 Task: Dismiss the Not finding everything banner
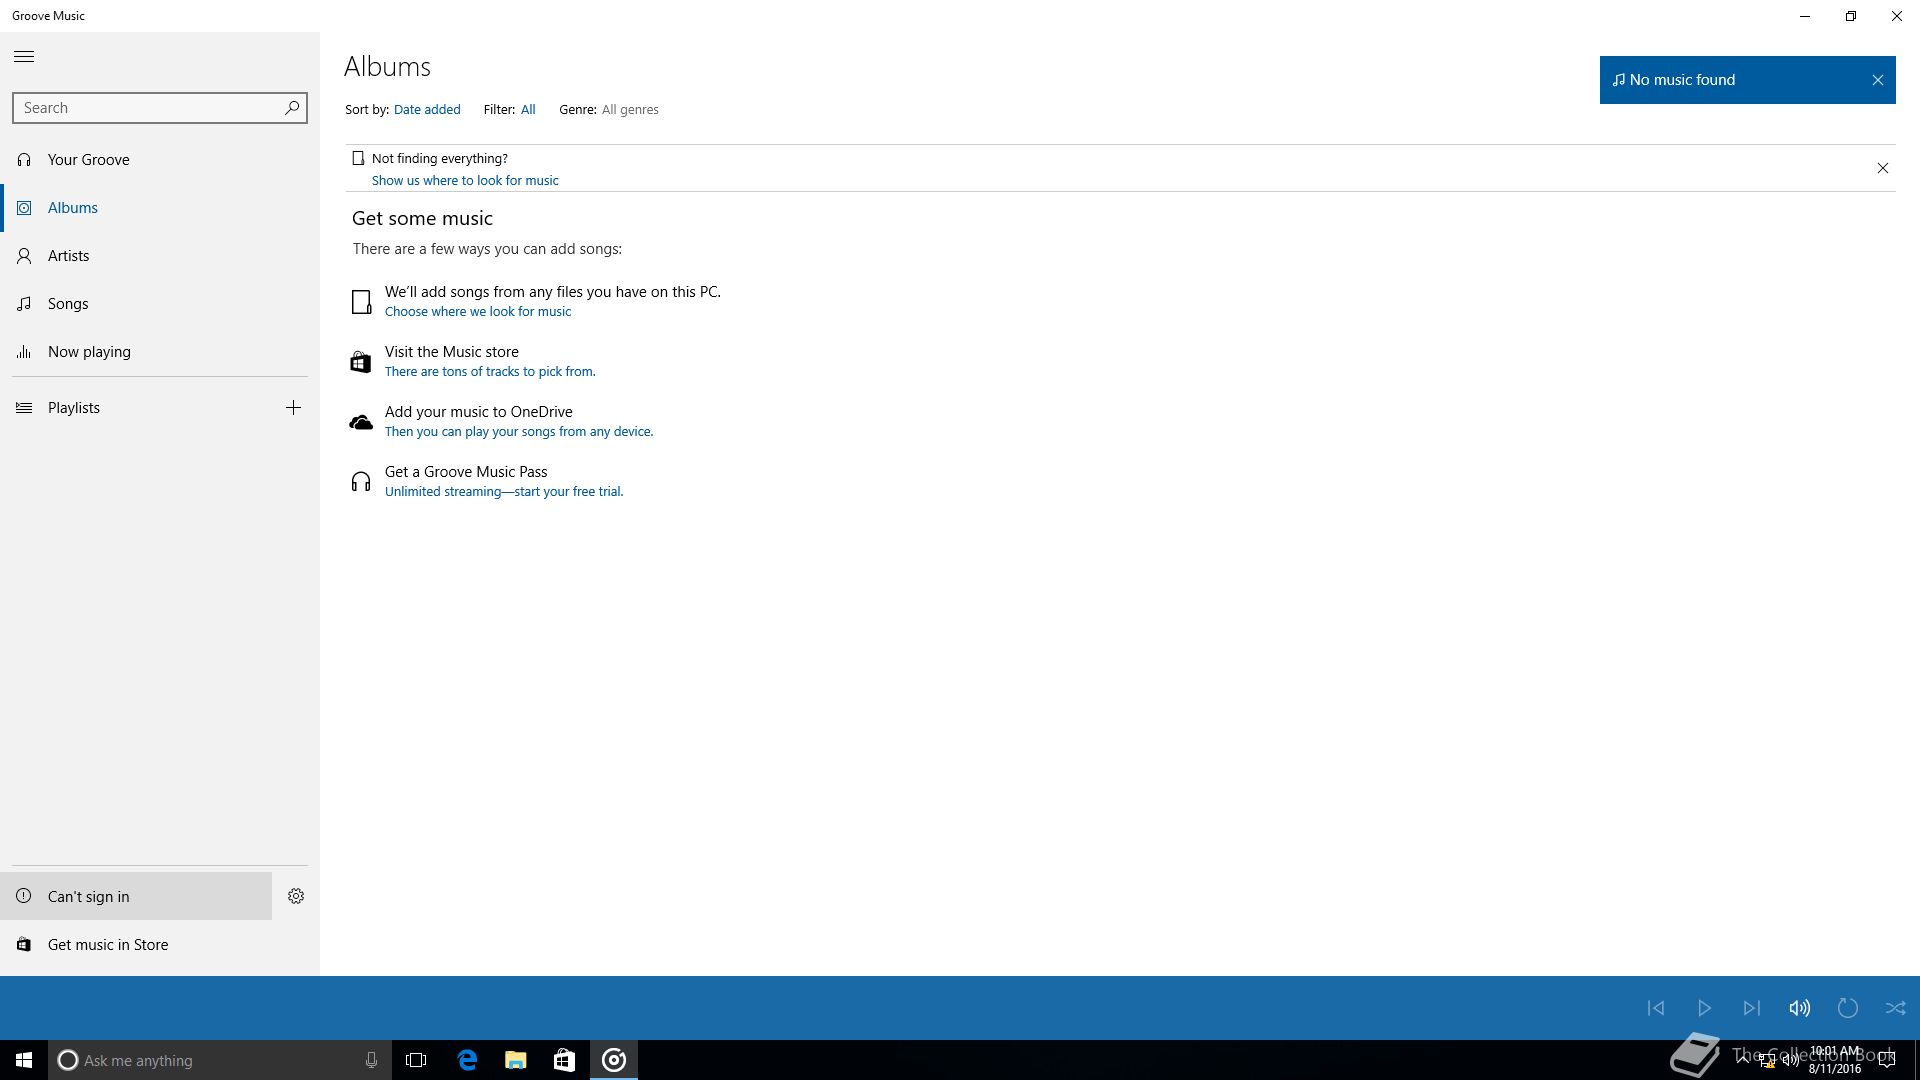click(1882, 168)
